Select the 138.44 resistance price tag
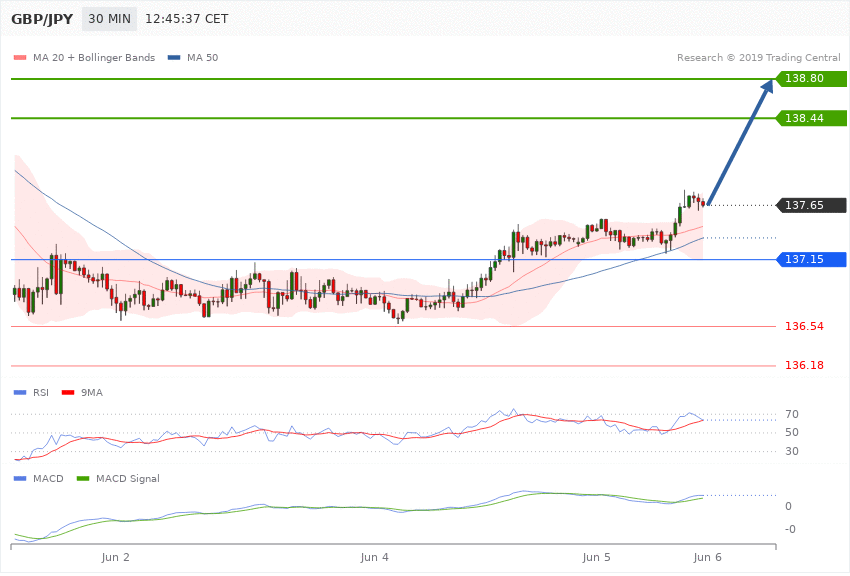The image size is (850, 576). (811, 118)
